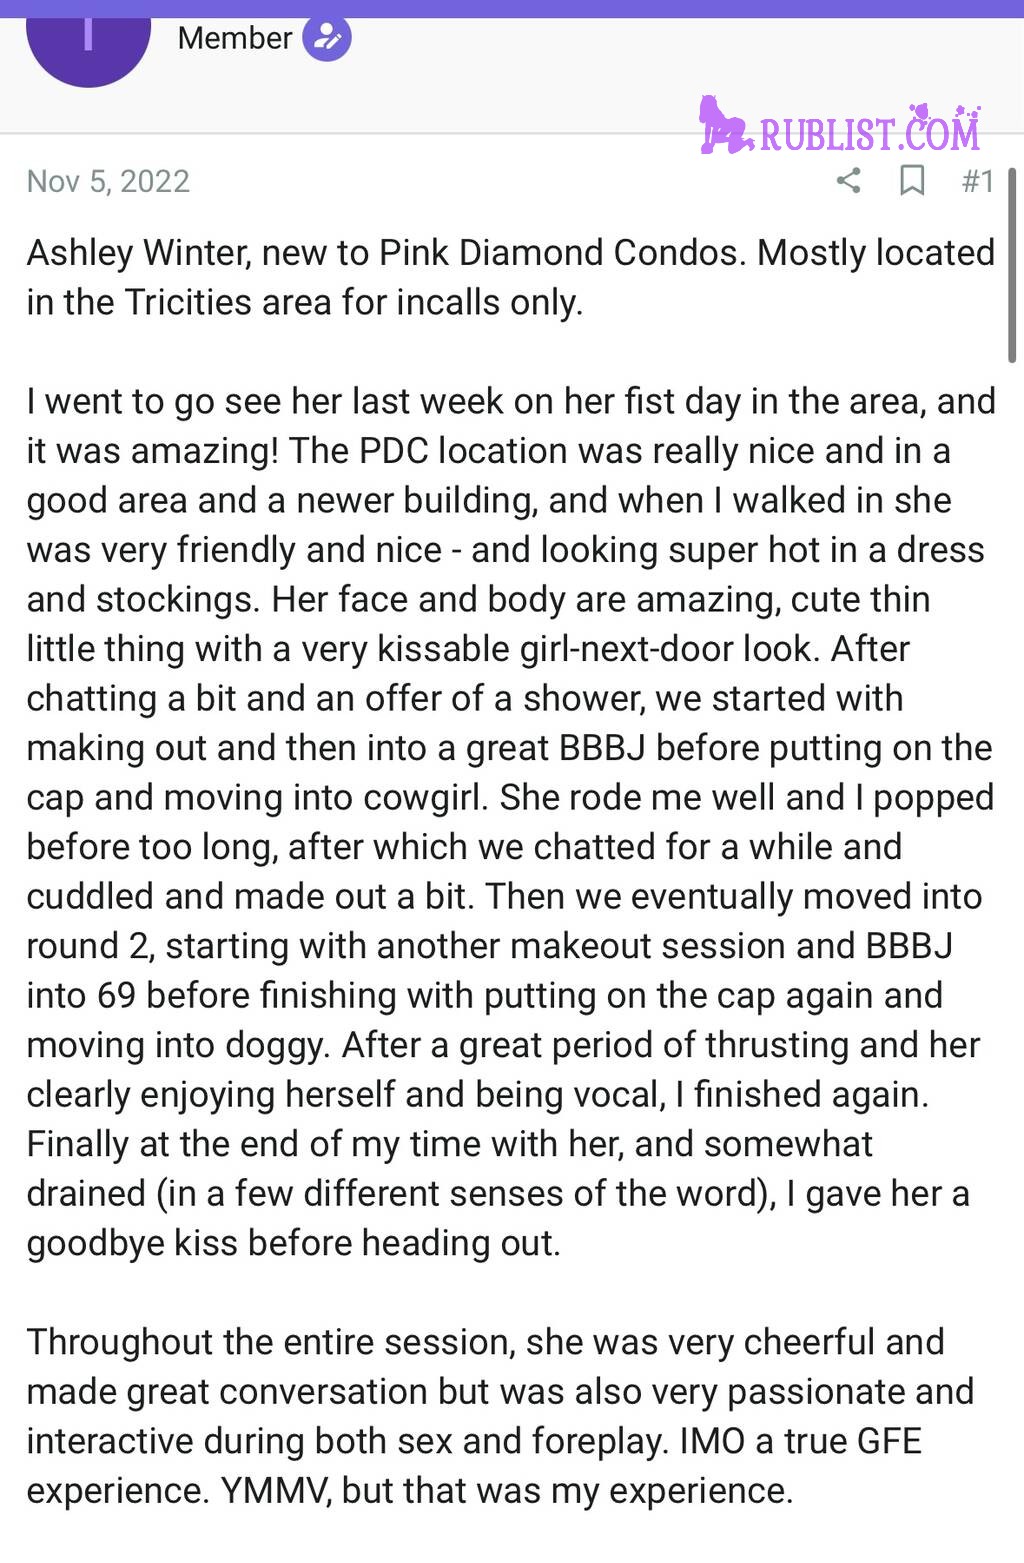
Task: Click the gray scrollbar thumb at right
Action: click(1012, 265)
